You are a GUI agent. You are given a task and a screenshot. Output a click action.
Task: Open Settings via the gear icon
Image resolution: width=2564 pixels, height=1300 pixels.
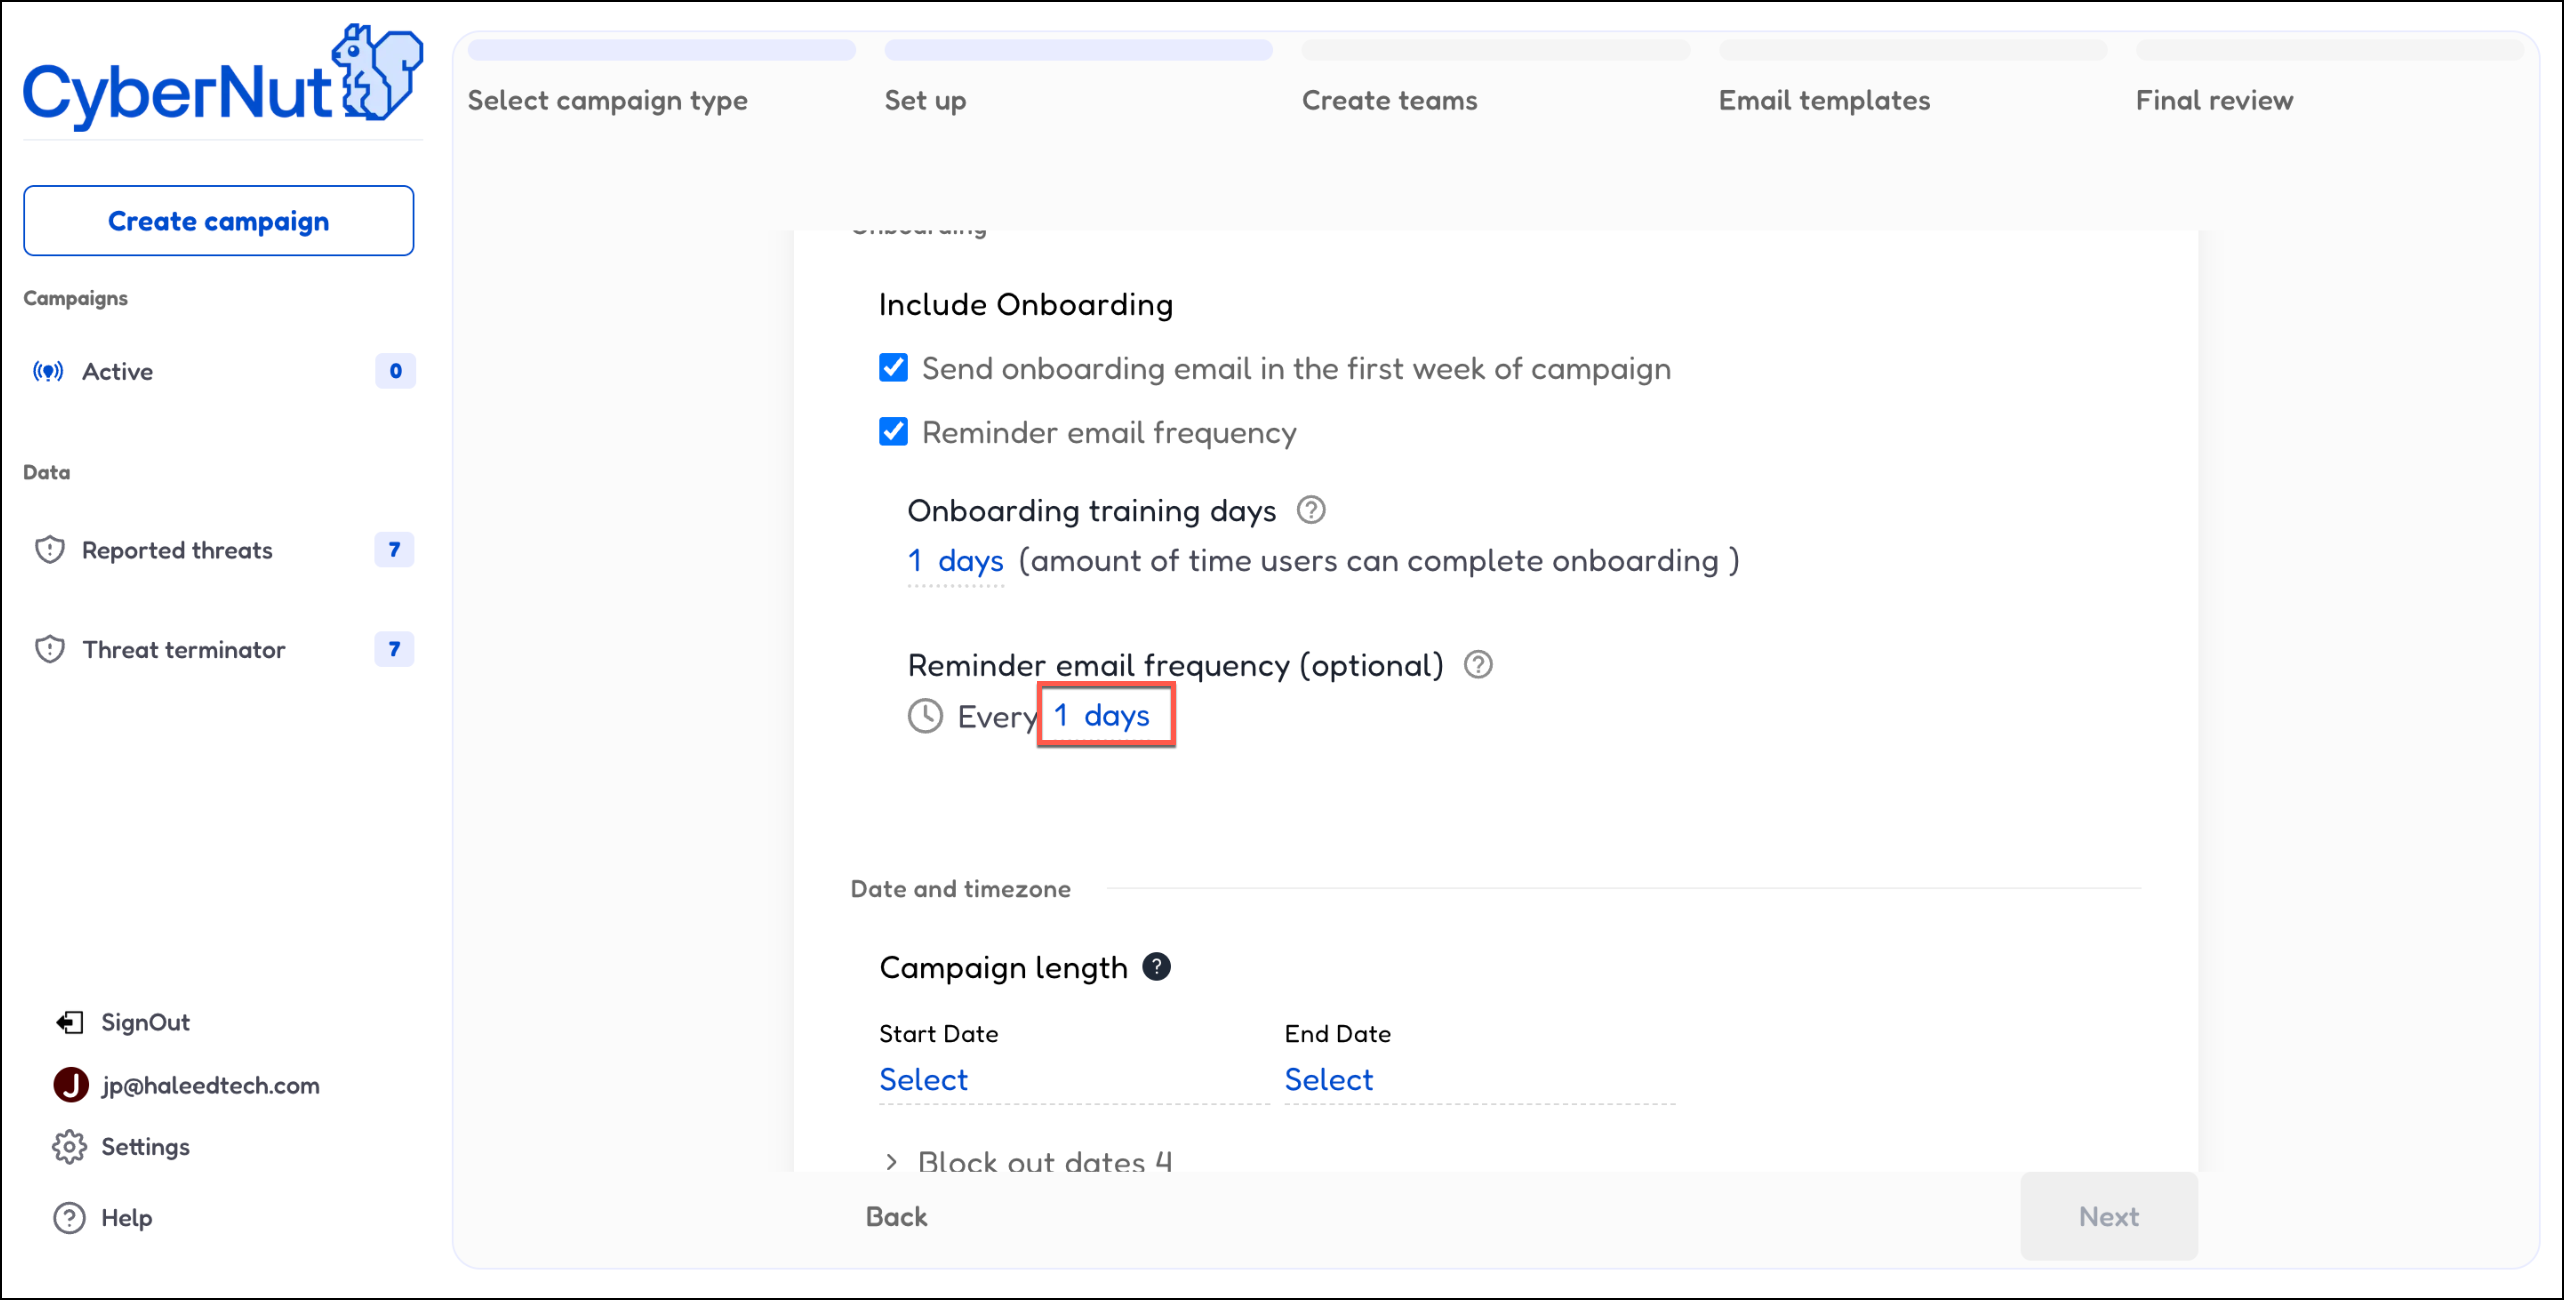(x=69, y=1147)
